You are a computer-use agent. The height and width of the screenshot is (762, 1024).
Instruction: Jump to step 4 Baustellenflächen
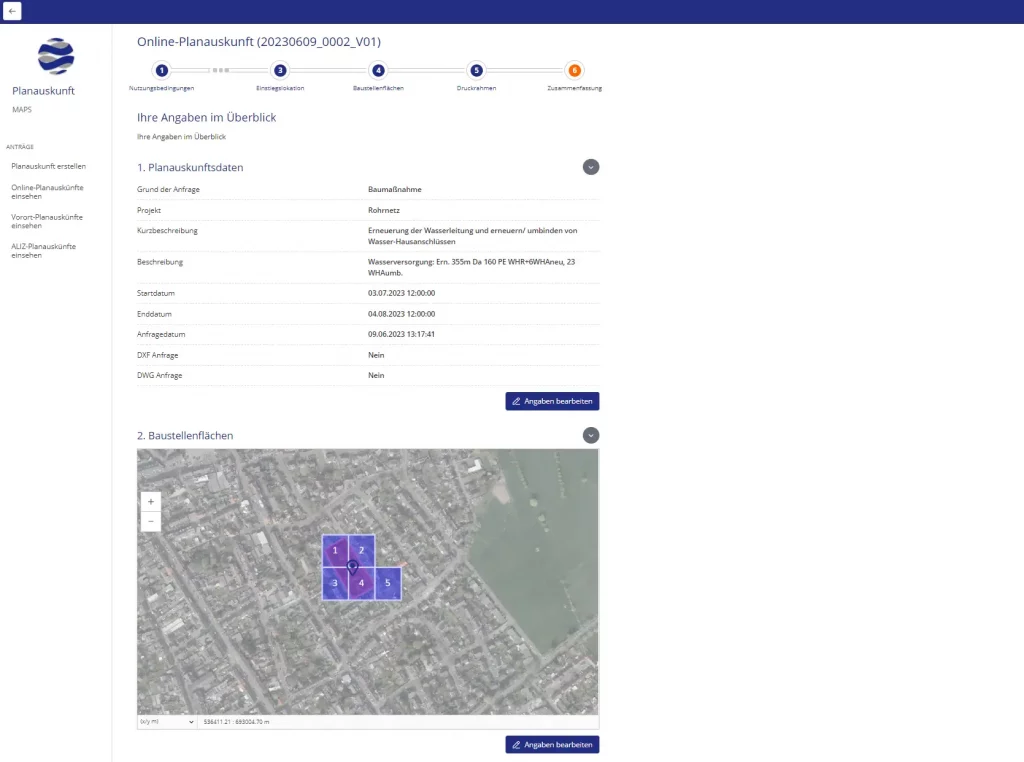[378, 70]
